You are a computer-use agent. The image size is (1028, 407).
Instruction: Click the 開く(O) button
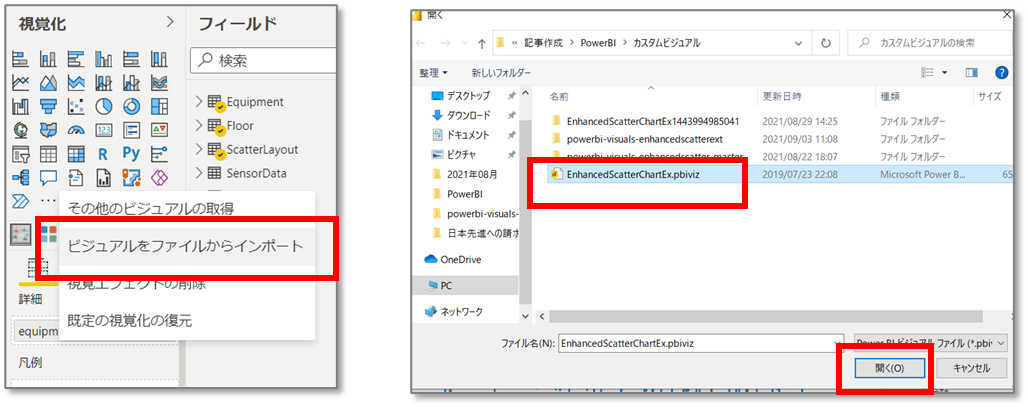coord(889,368)
